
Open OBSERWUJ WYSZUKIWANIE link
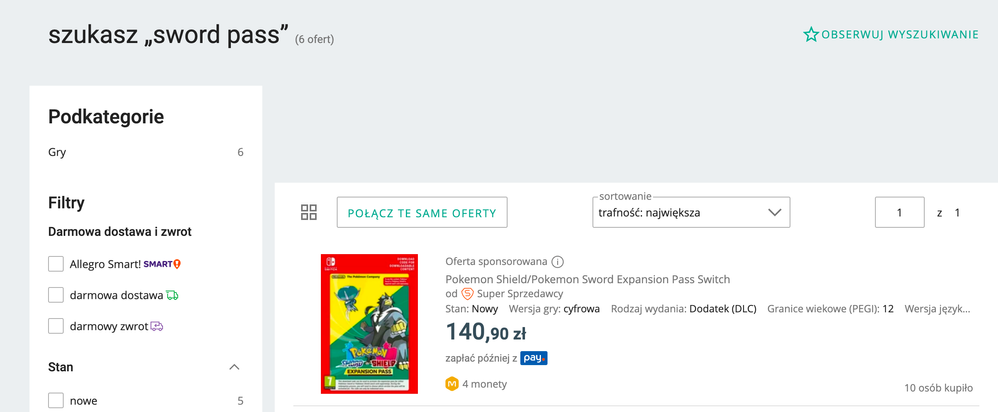[900, 34]
